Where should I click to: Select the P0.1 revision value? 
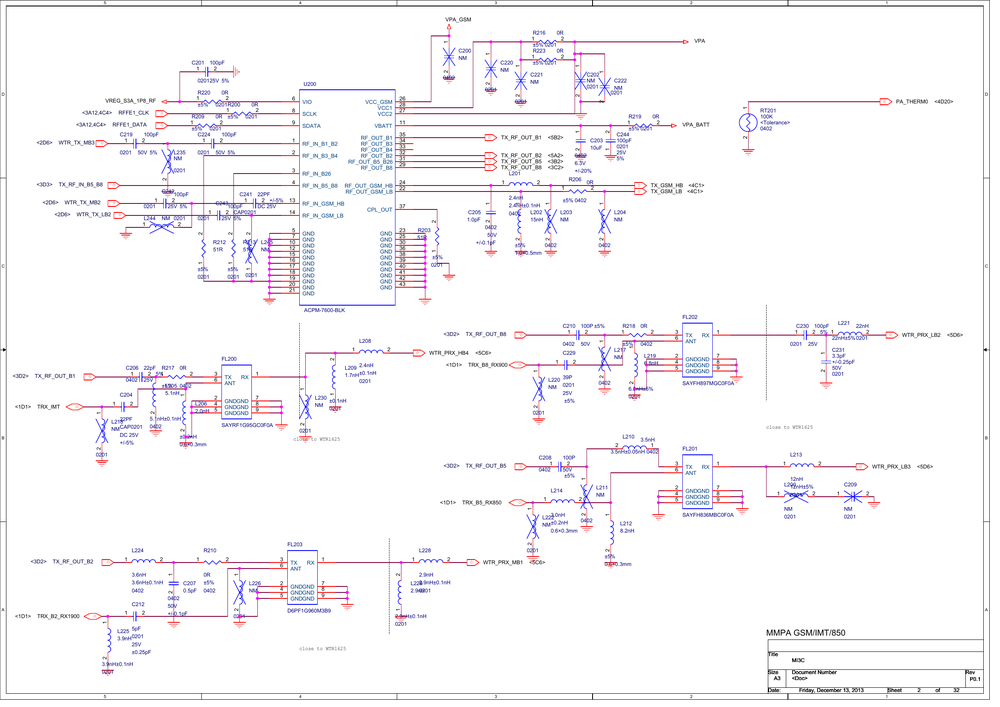coord(974,680)
